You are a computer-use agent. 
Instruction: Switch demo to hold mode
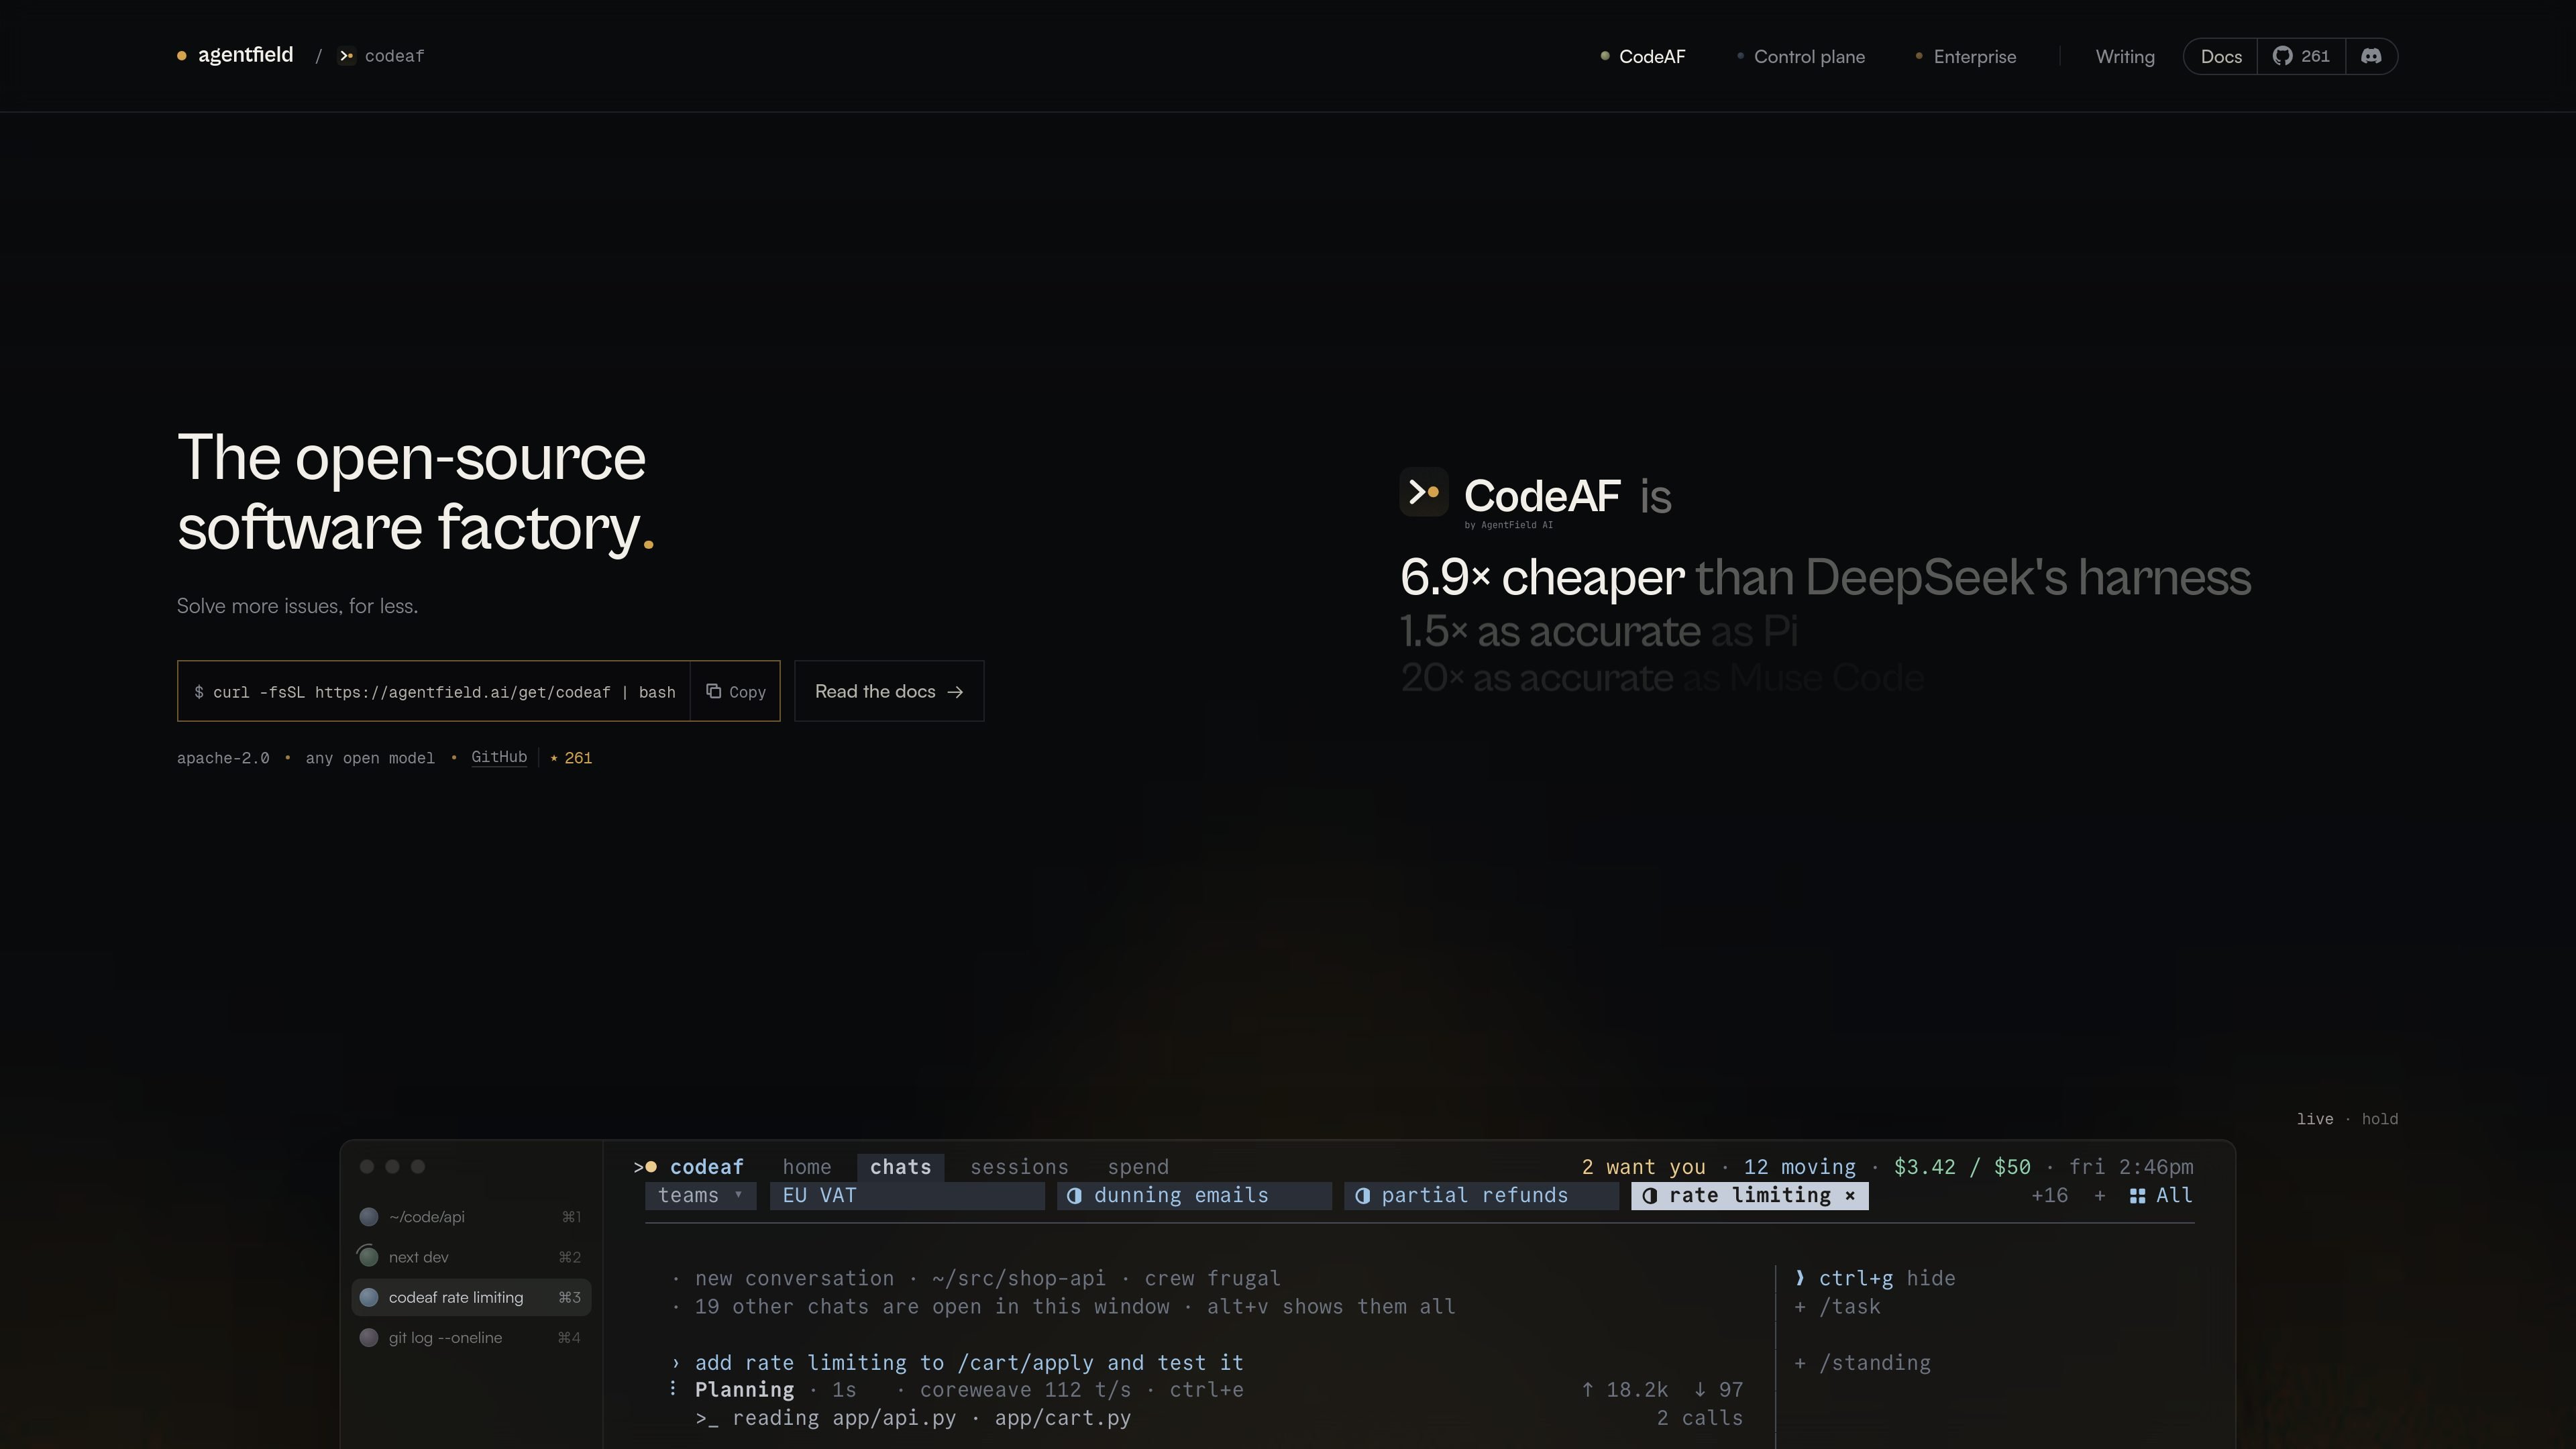[2379, 1119]
